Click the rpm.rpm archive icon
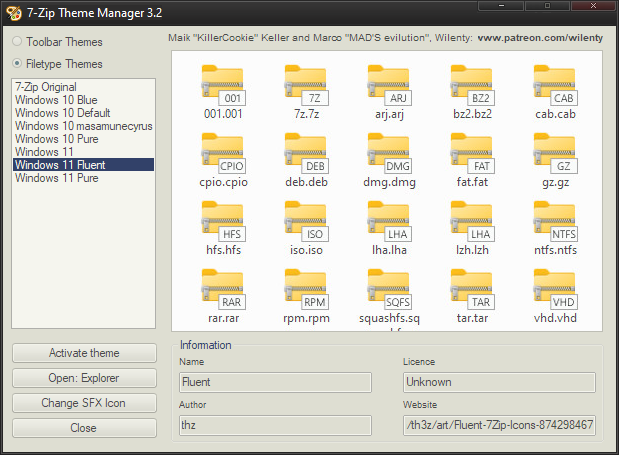The height and width of the screenshot is (455, 619). coord(306,290)
